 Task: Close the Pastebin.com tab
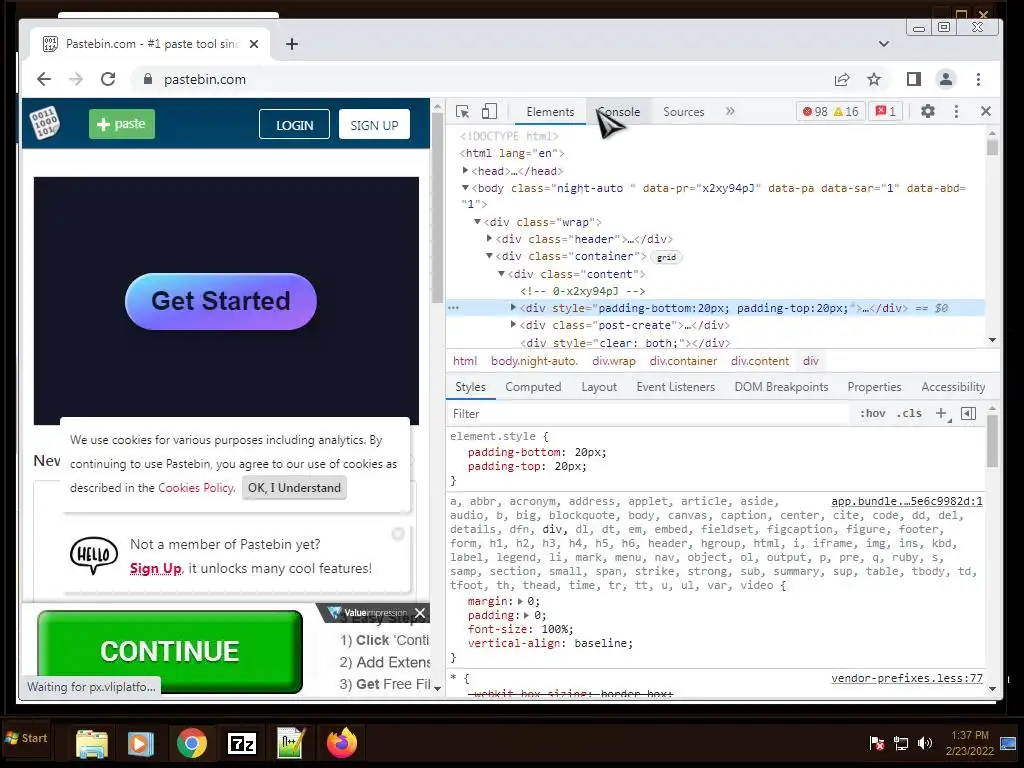point(254,44)
